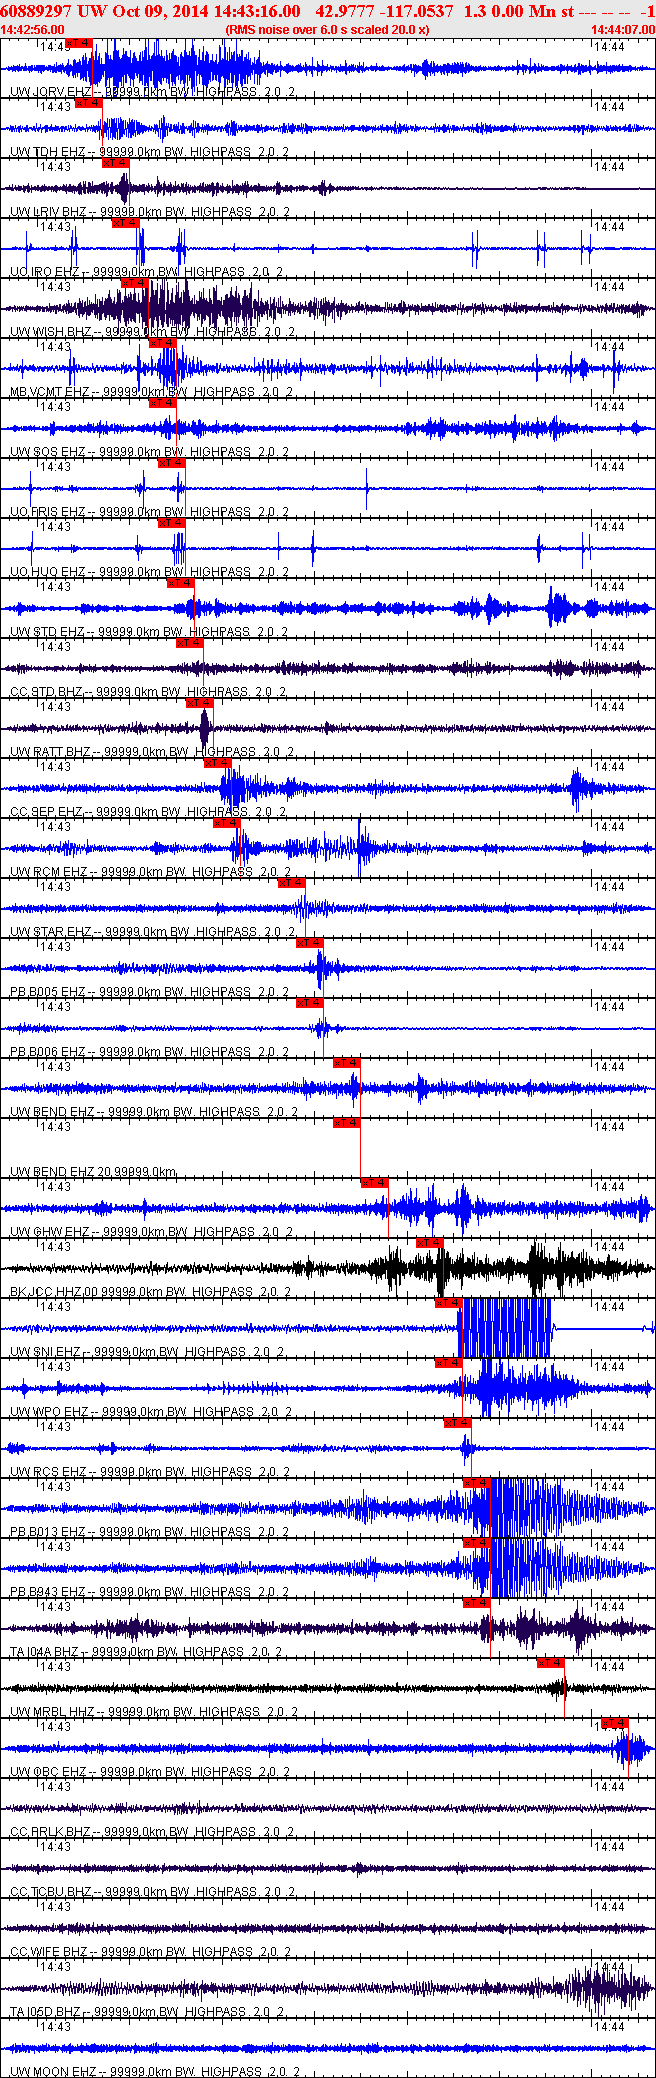Viewport: 656px width, 2078px height.
Task: Select the UW GHW EHZ station label
Action: [x=151, y=1232]
